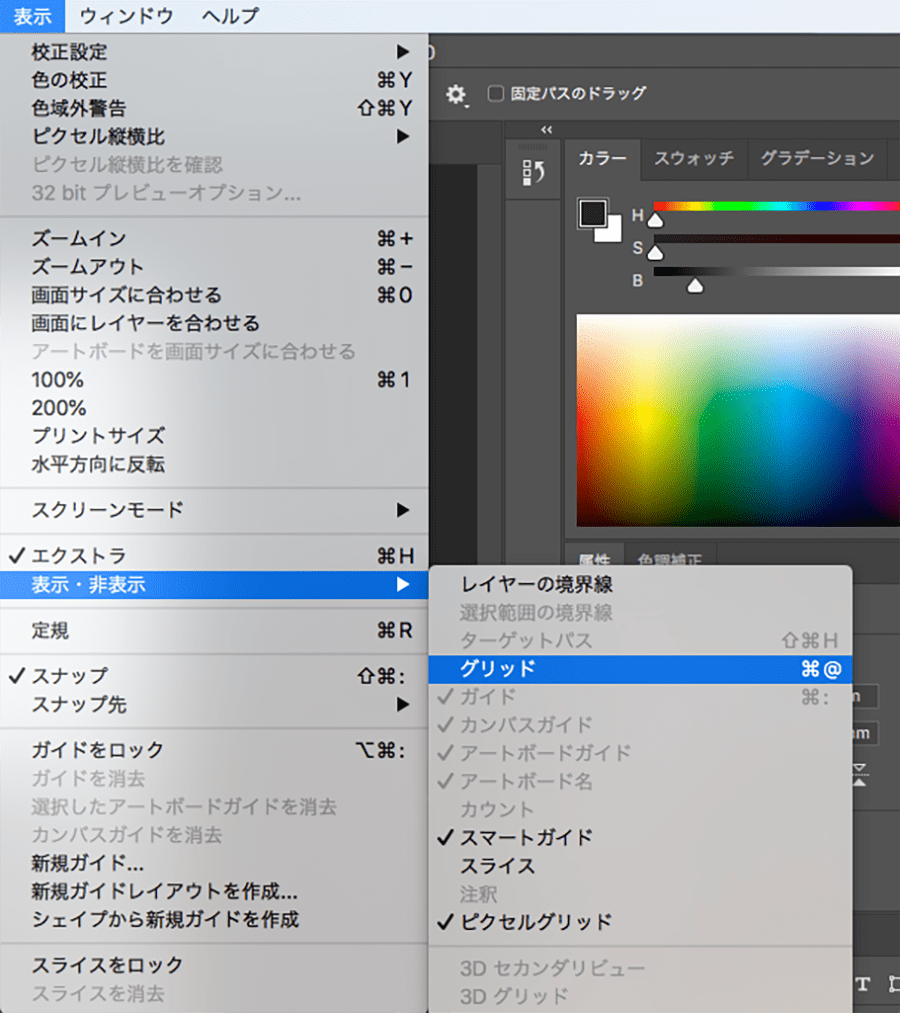Toggle ピクセルグリッド visibility off

click(535, 921)
